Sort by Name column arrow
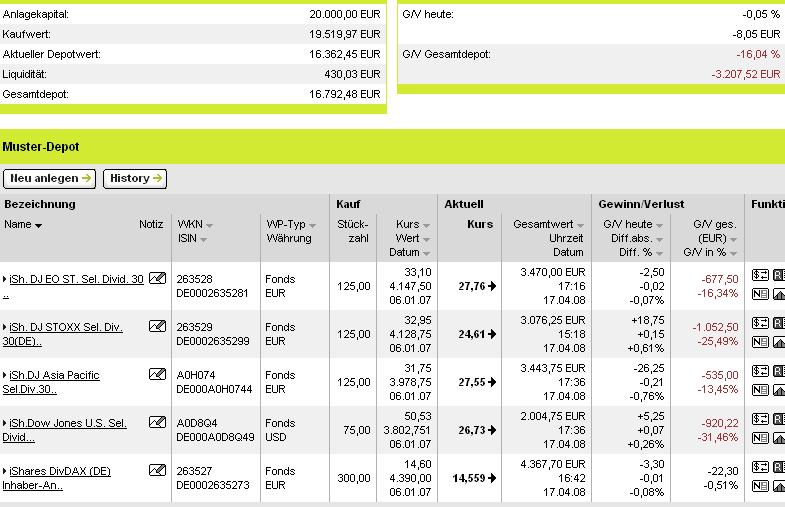Image resolution: width=785 pixels, height=507 pixels. 38,226
